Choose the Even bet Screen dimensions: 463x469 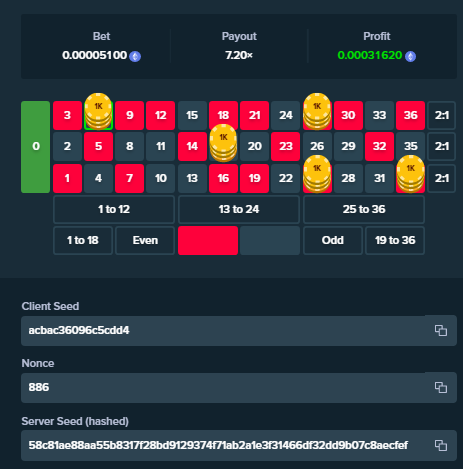(145, 240)
